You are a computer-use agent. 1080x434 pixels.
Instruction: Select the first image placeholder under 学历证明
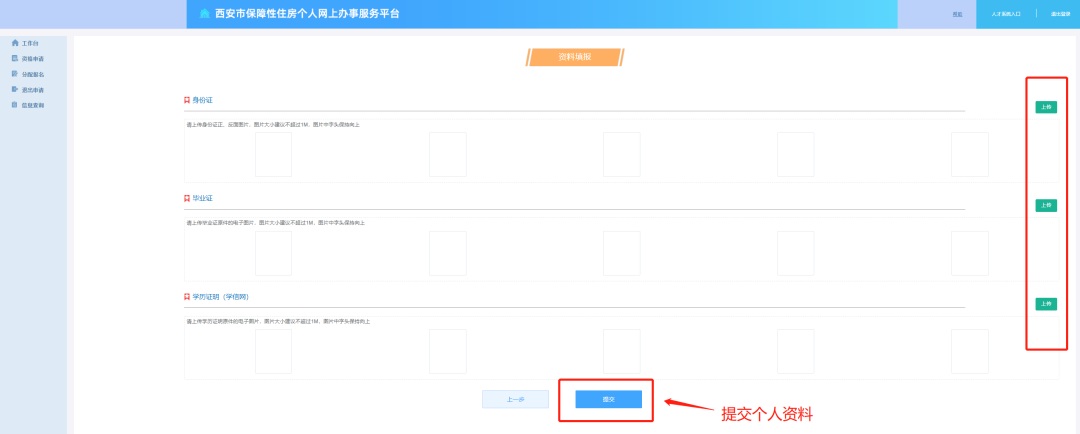click(x=273, y=351)
